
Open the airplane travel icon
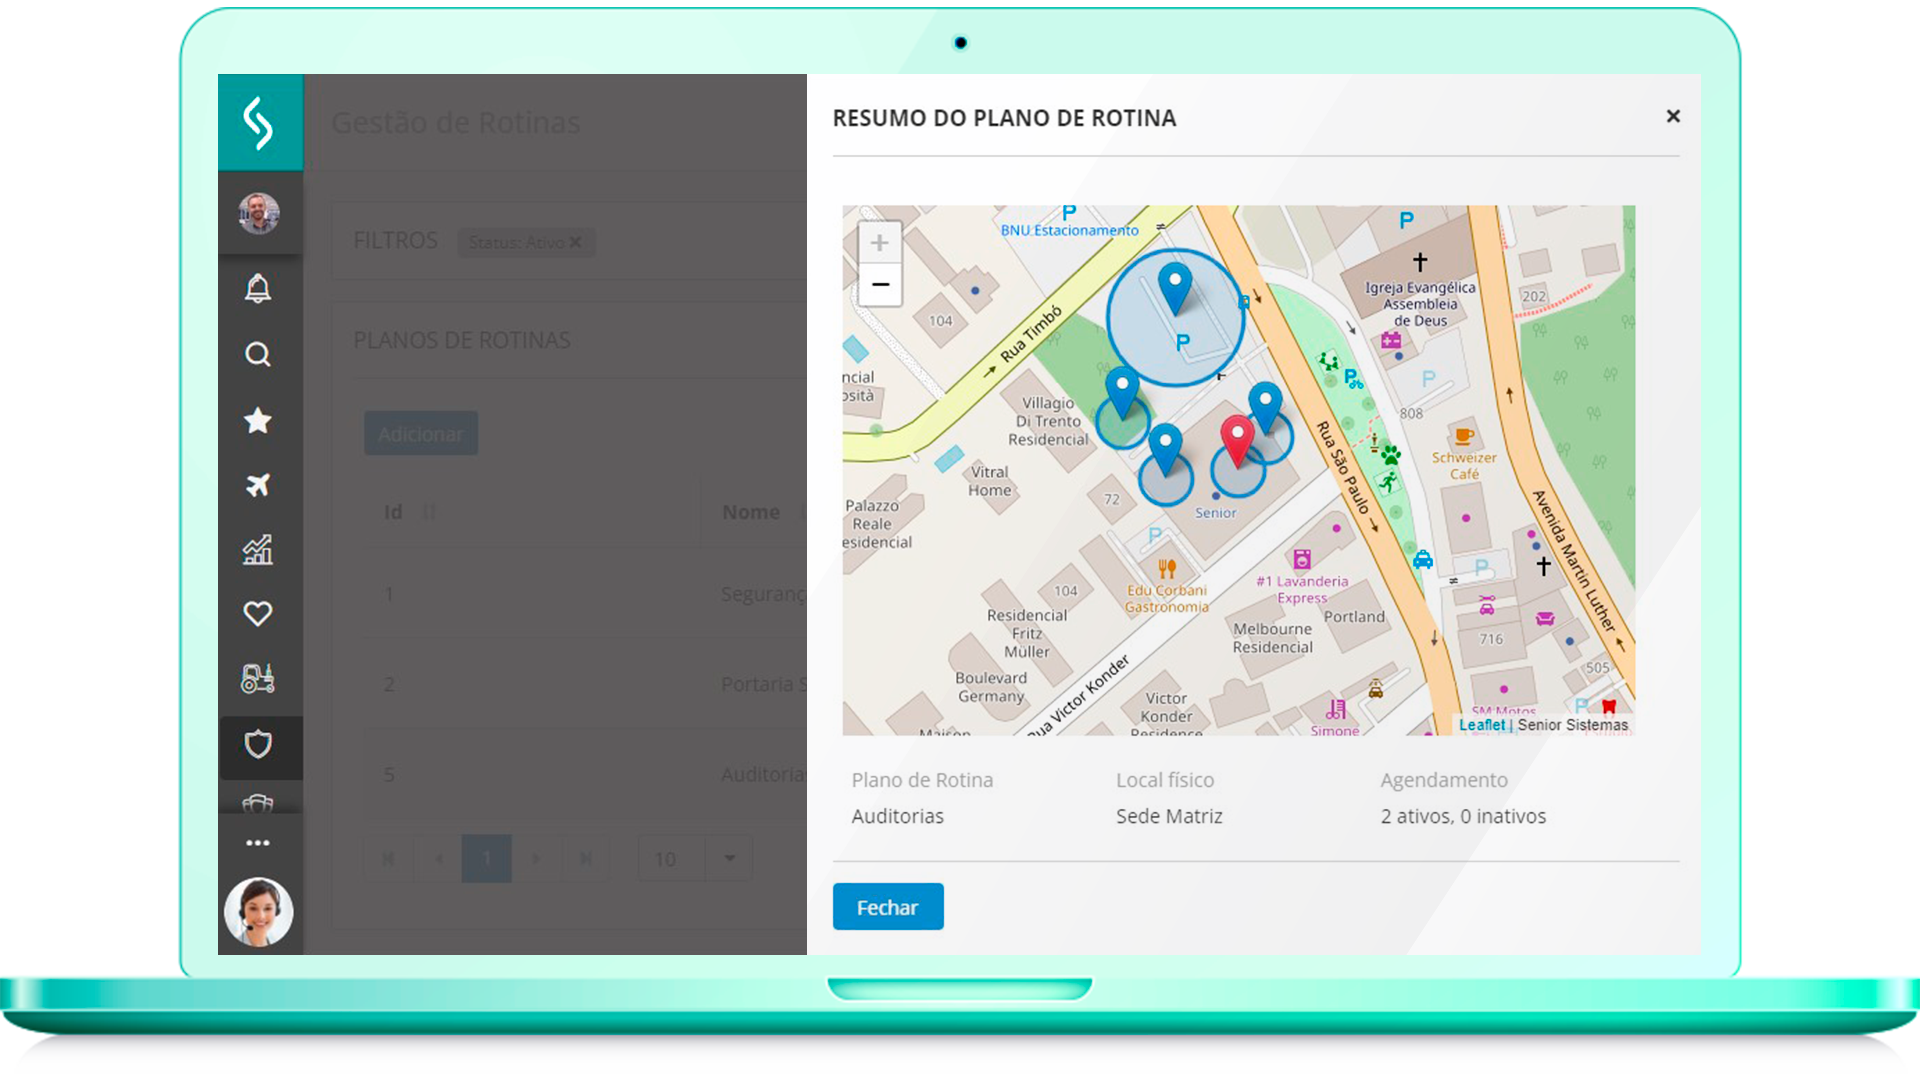(x=258, y=485)
